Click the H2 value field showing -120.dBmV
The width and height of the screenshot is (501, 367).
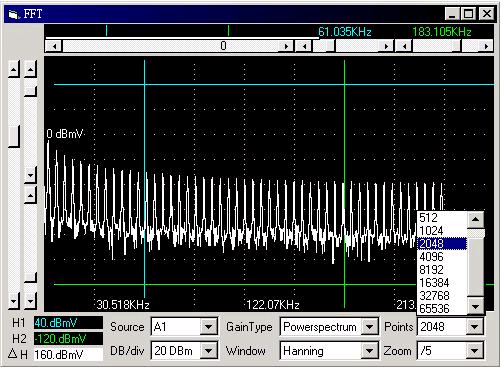point(68,339)
